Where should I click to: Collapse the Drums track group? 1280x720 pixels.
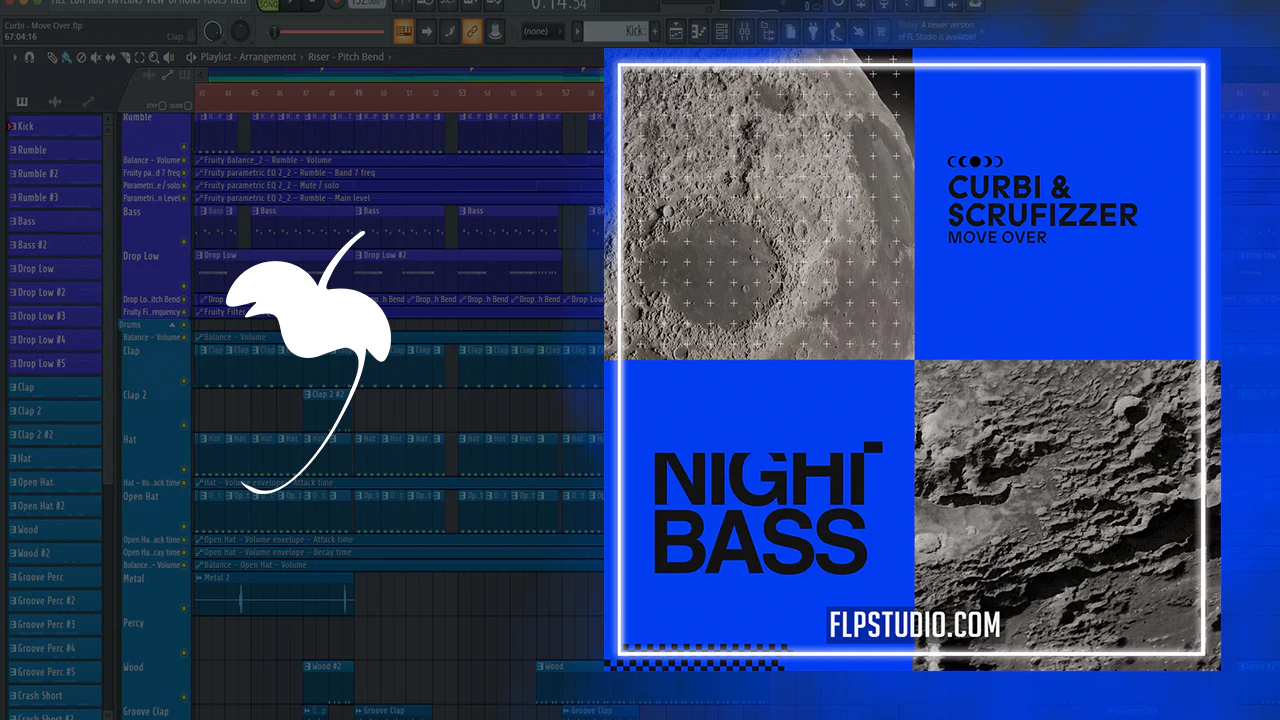click(x=172, y=325)
